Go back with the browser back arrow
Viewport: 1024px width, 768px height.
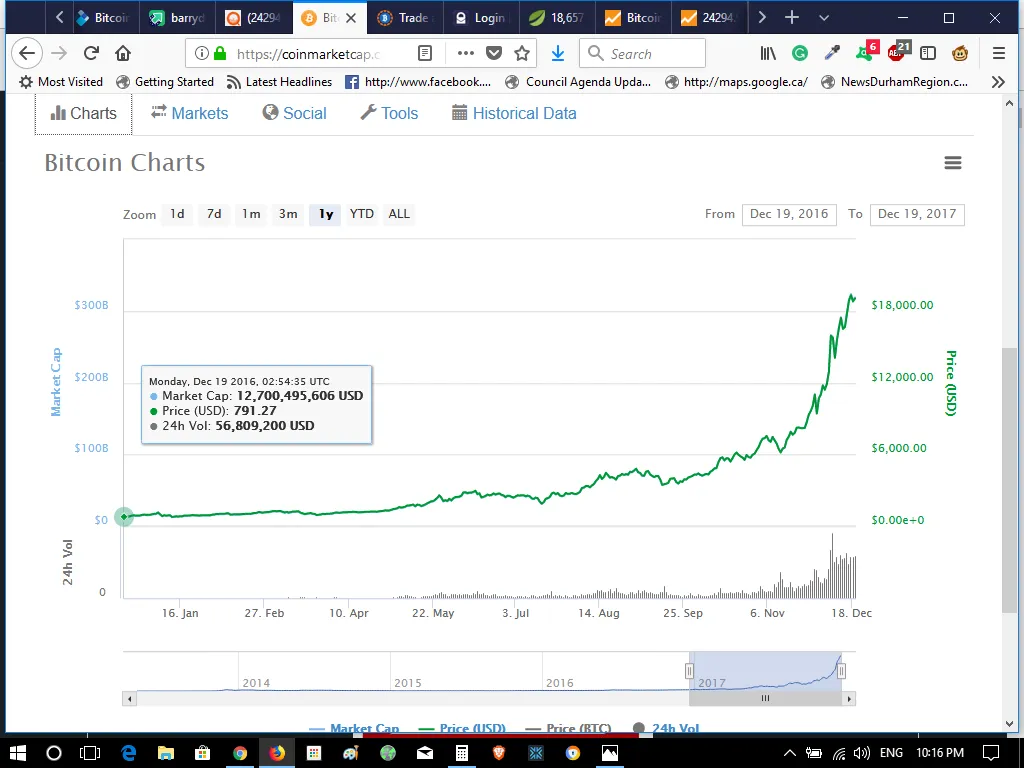tap(27, 54)
